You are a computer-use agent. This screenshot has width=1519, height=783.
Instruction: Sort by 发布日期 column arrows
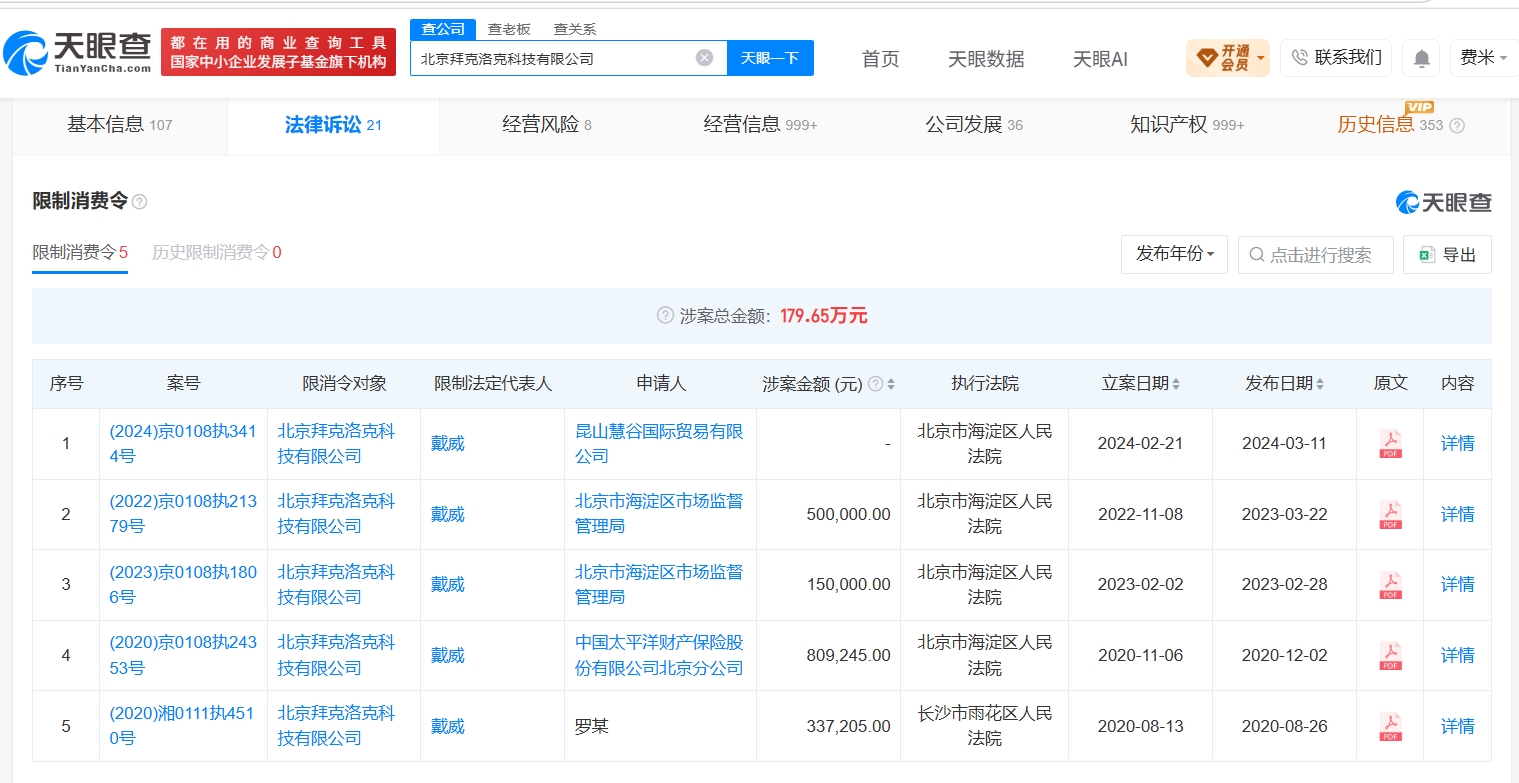(1320, 384)
